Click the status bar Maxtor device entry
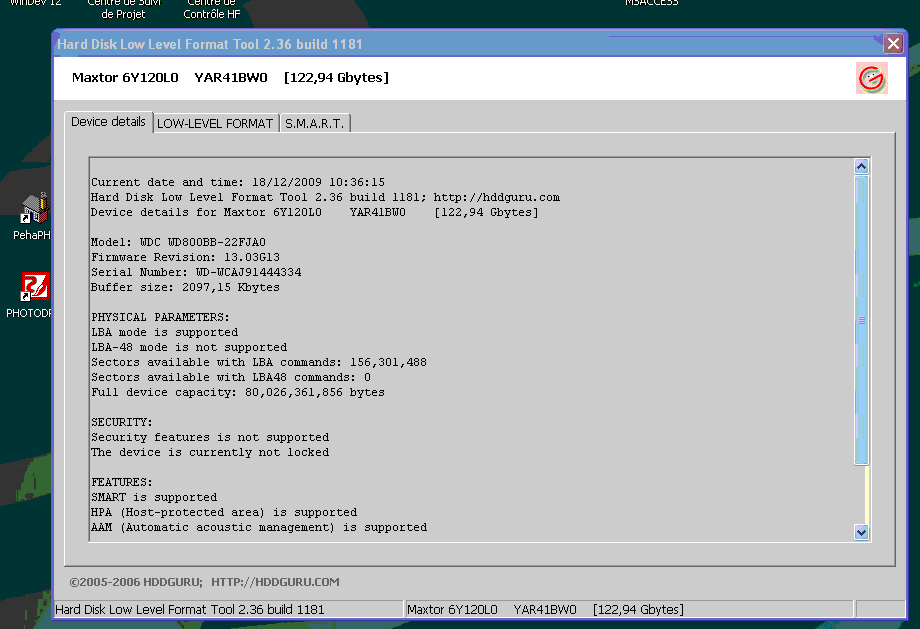The image size is (920, 629). [545, 610]
